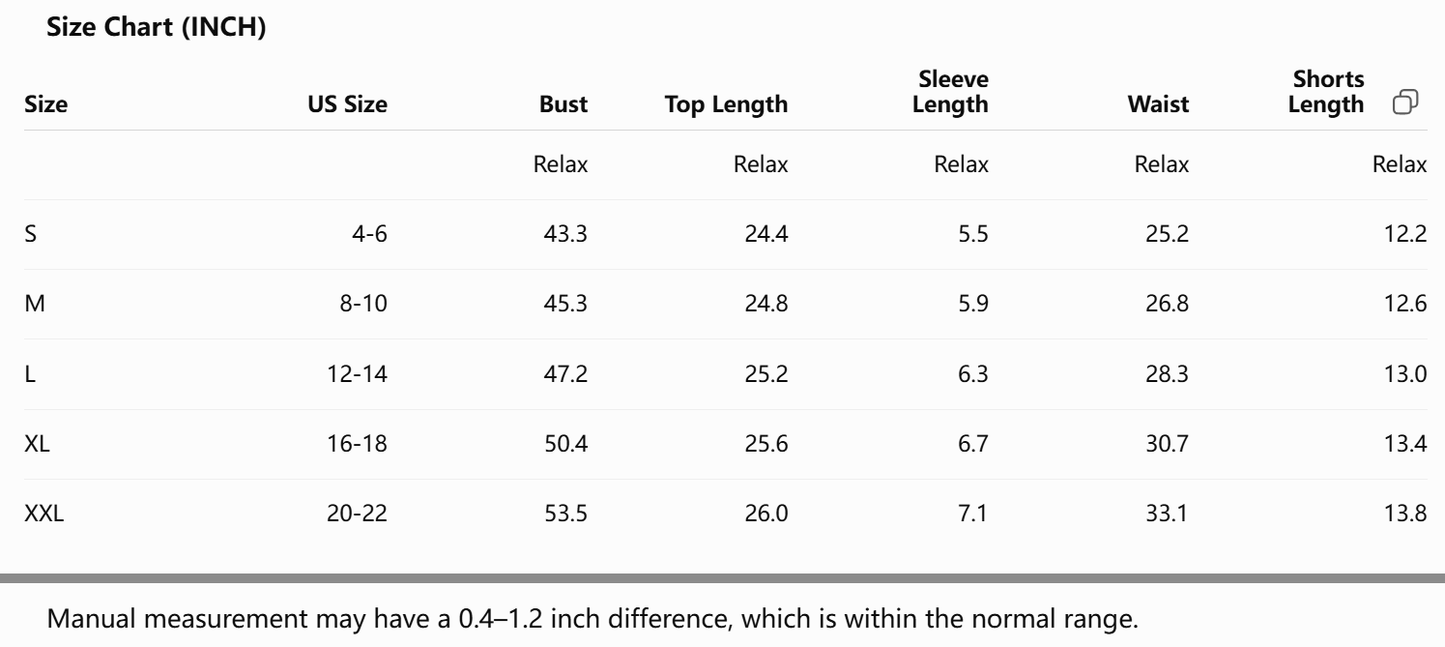Click the 16-18 US size cell

357,444
